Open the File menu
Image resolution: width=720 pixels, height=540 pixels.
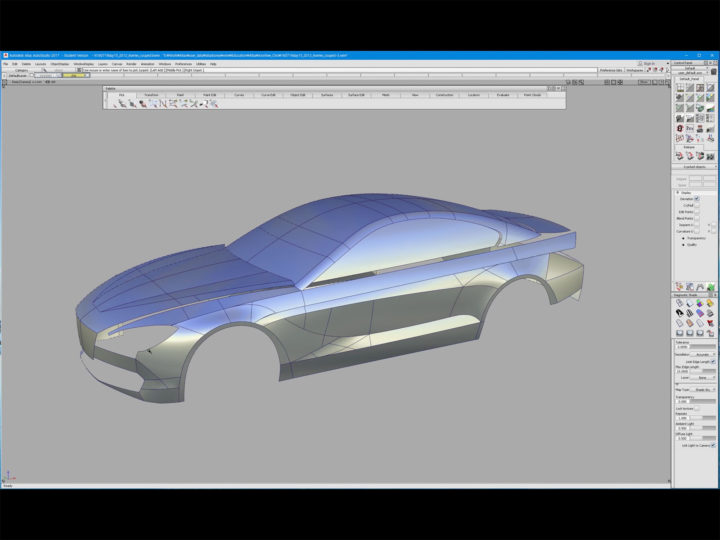pyautogui.click(x=6, y=64)
